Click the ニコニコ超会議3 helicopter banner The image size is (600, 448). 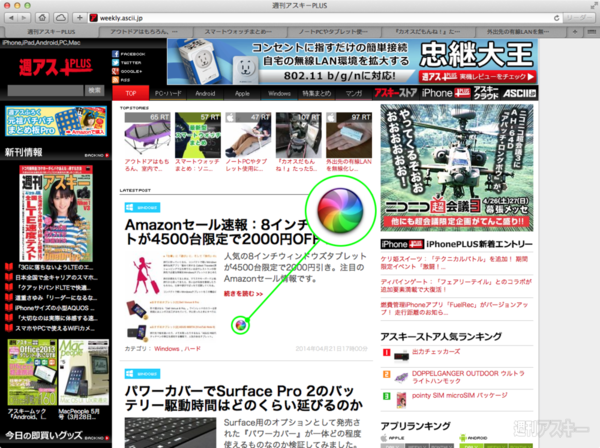(457, 168)
